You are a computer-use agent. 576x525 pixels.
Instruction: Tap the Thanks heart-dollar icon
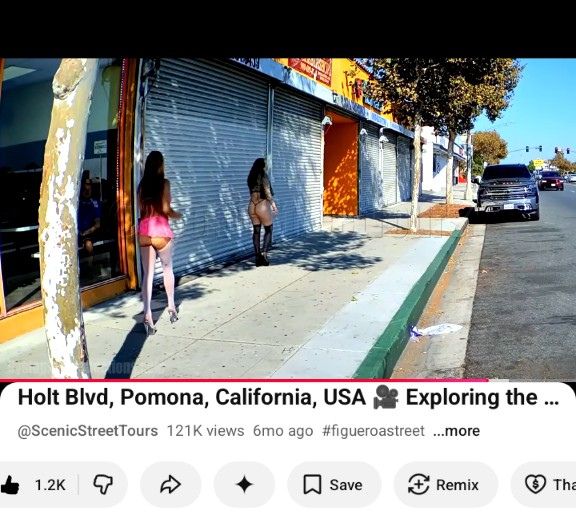tap(535, 485)
